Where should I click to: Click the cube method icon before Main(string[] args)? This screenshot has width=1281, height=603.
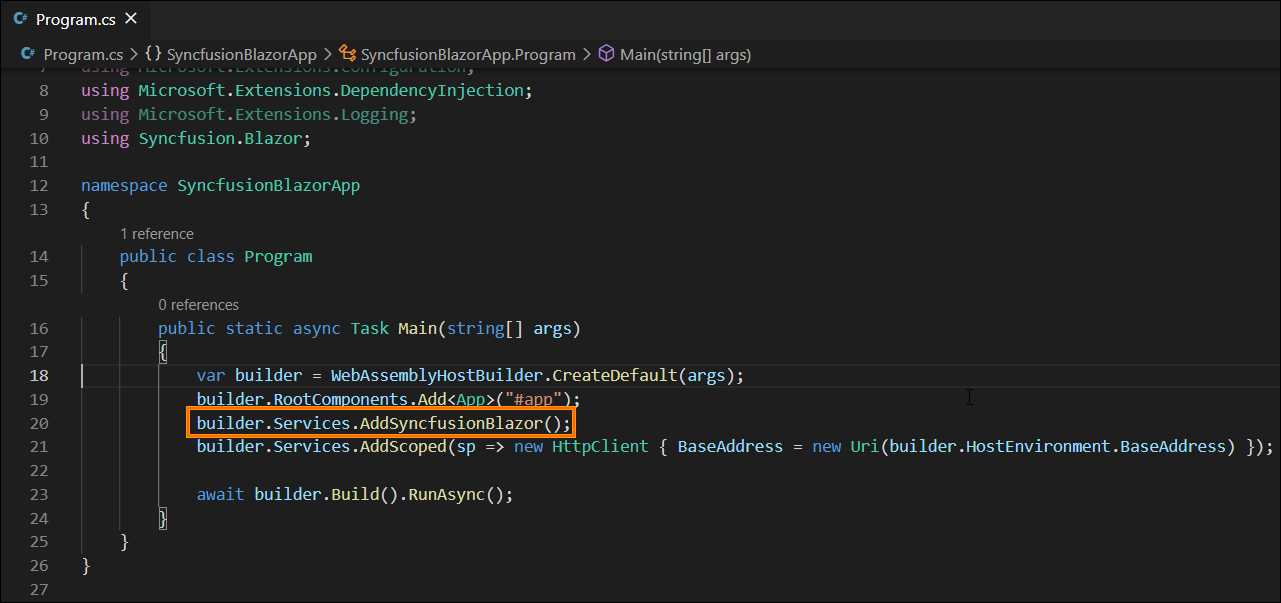click(607, 54)
